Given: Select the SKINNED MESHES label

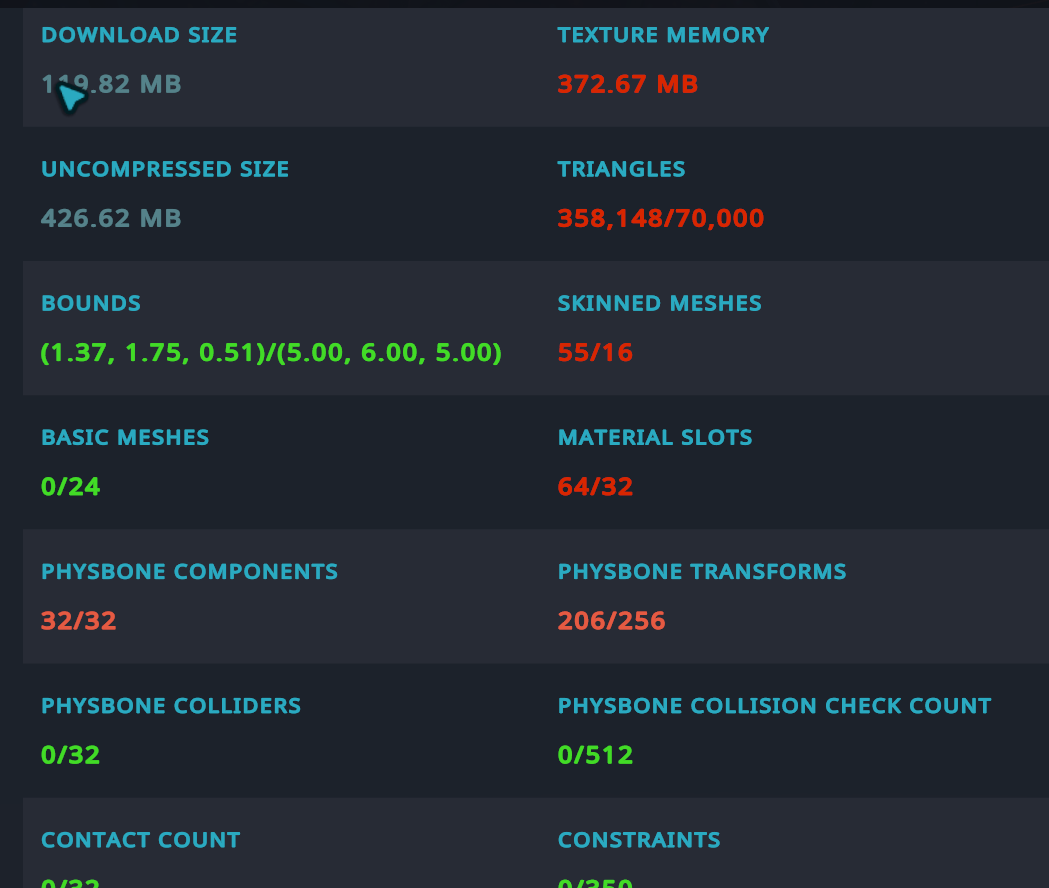Looking at the screenshot, I should tap(660, 303).
